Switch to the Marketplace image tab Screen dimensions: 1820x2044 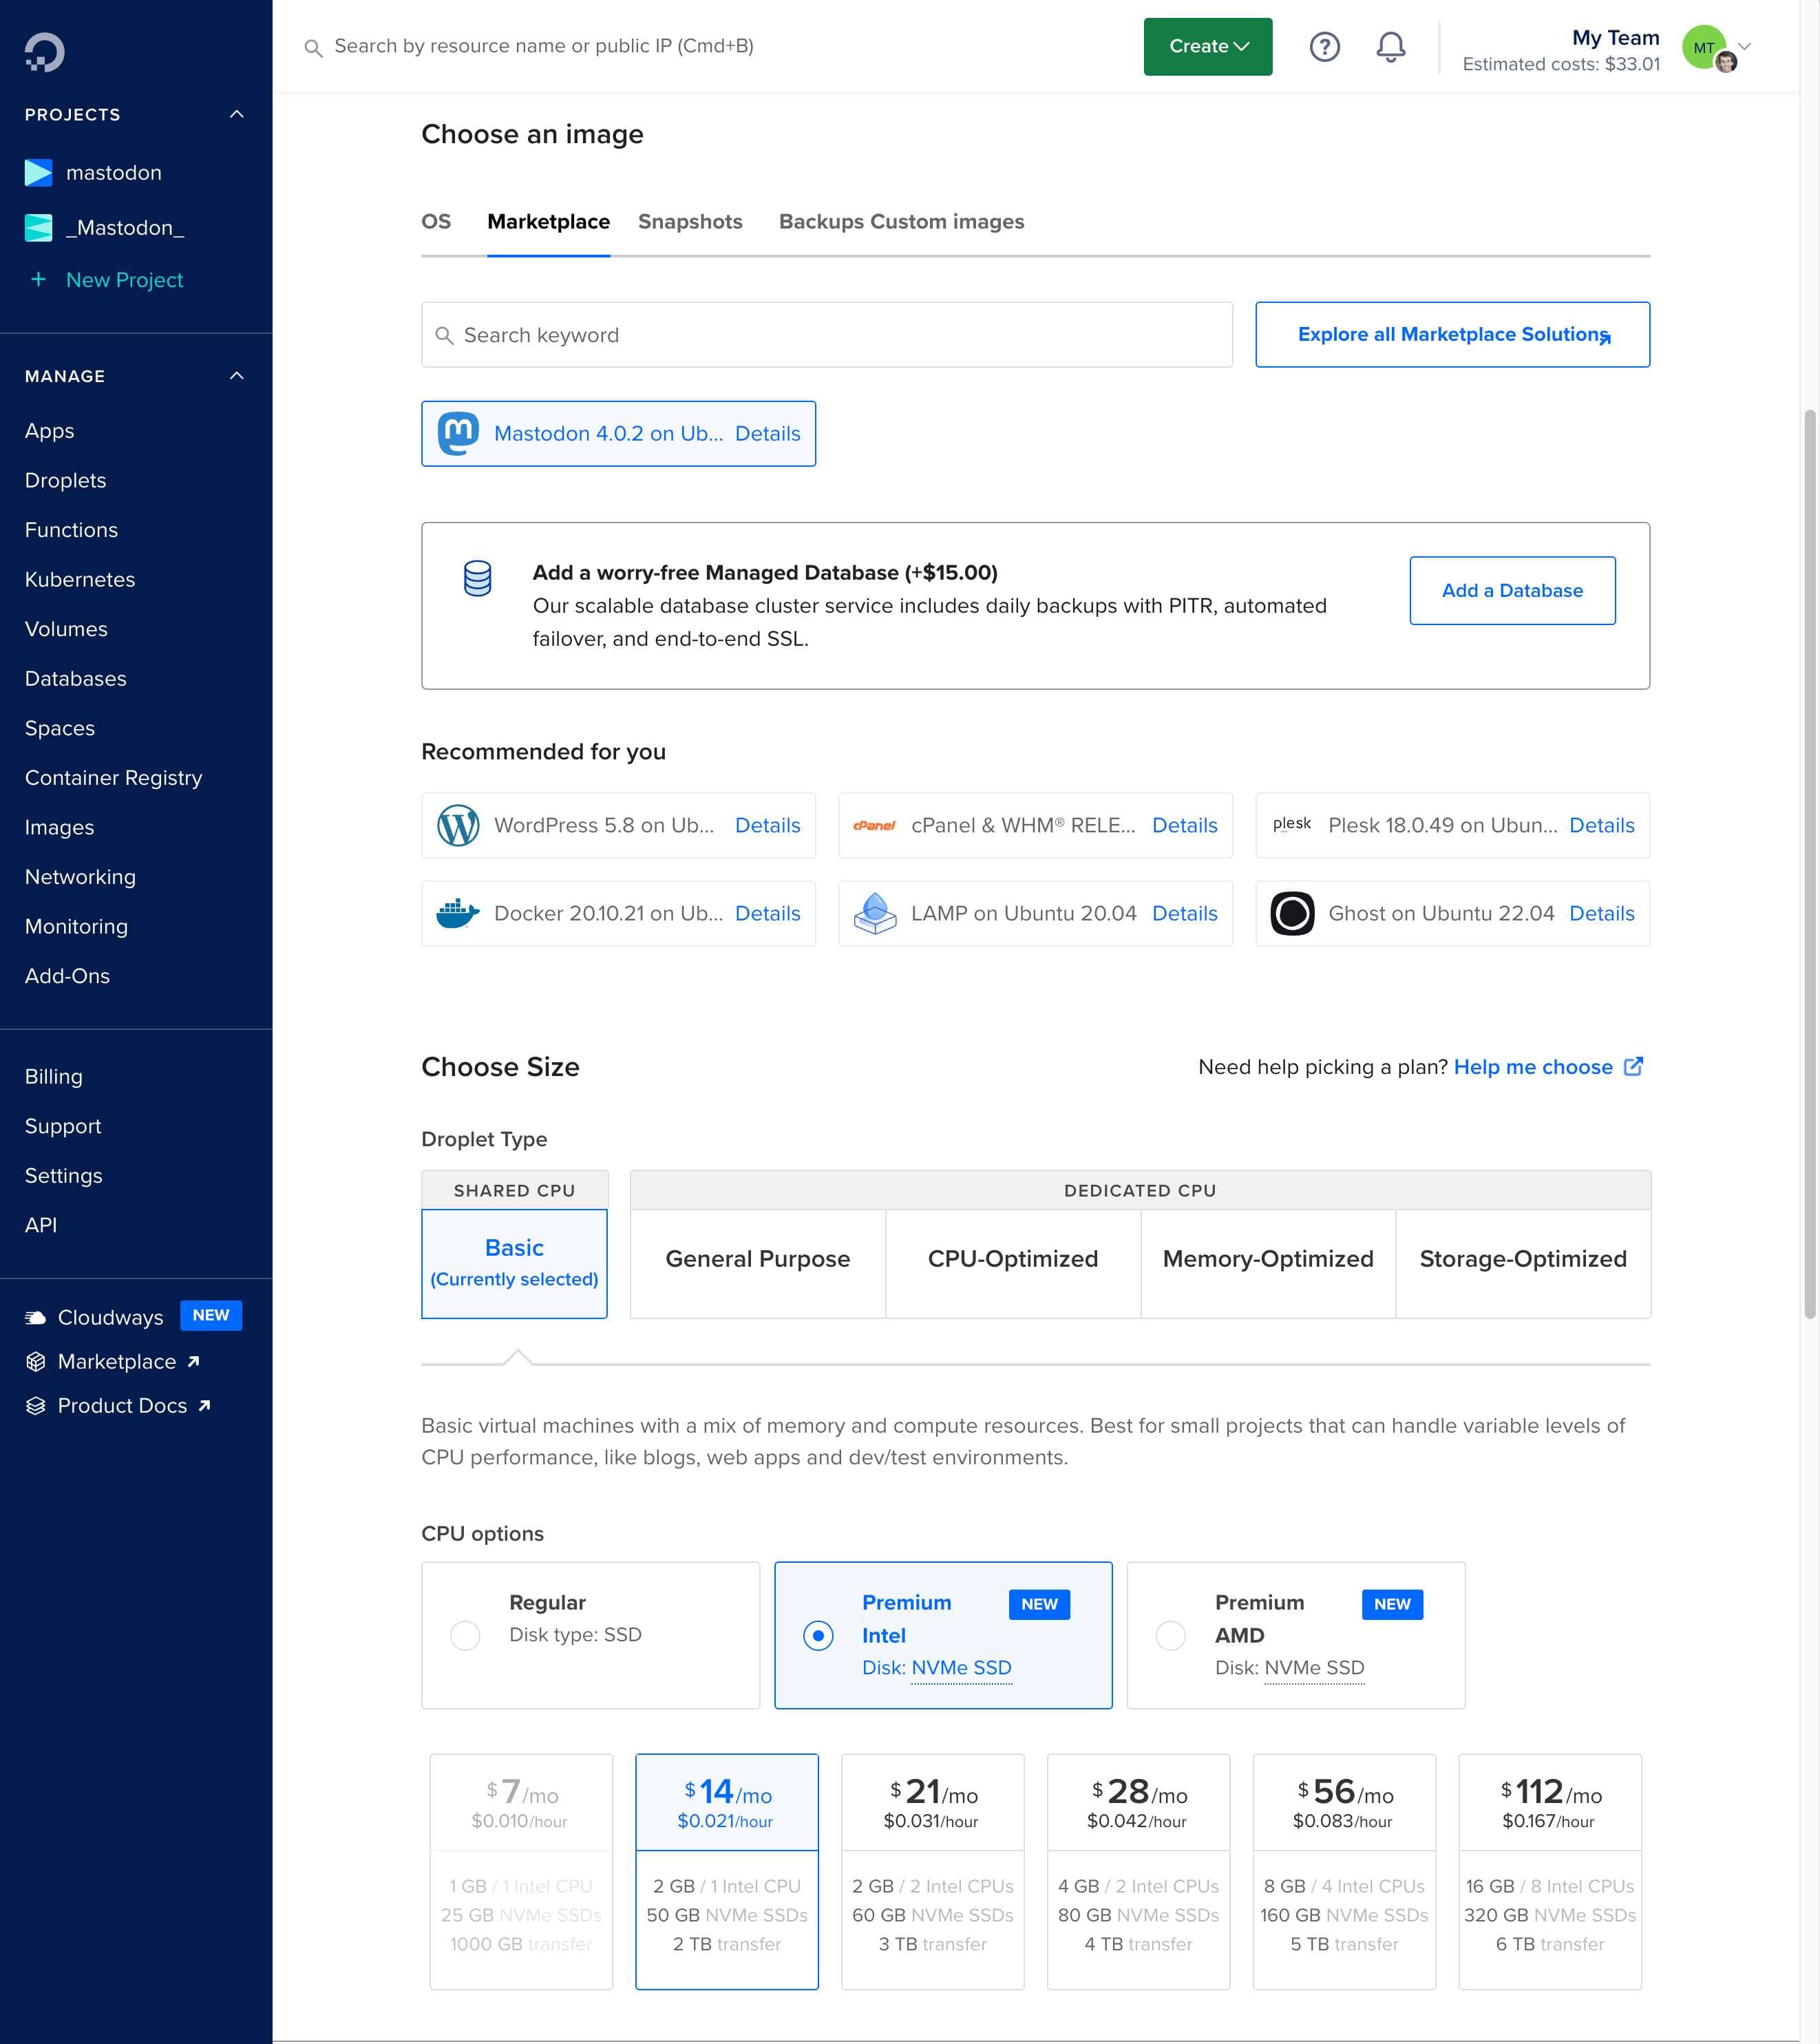pos(549,222)
